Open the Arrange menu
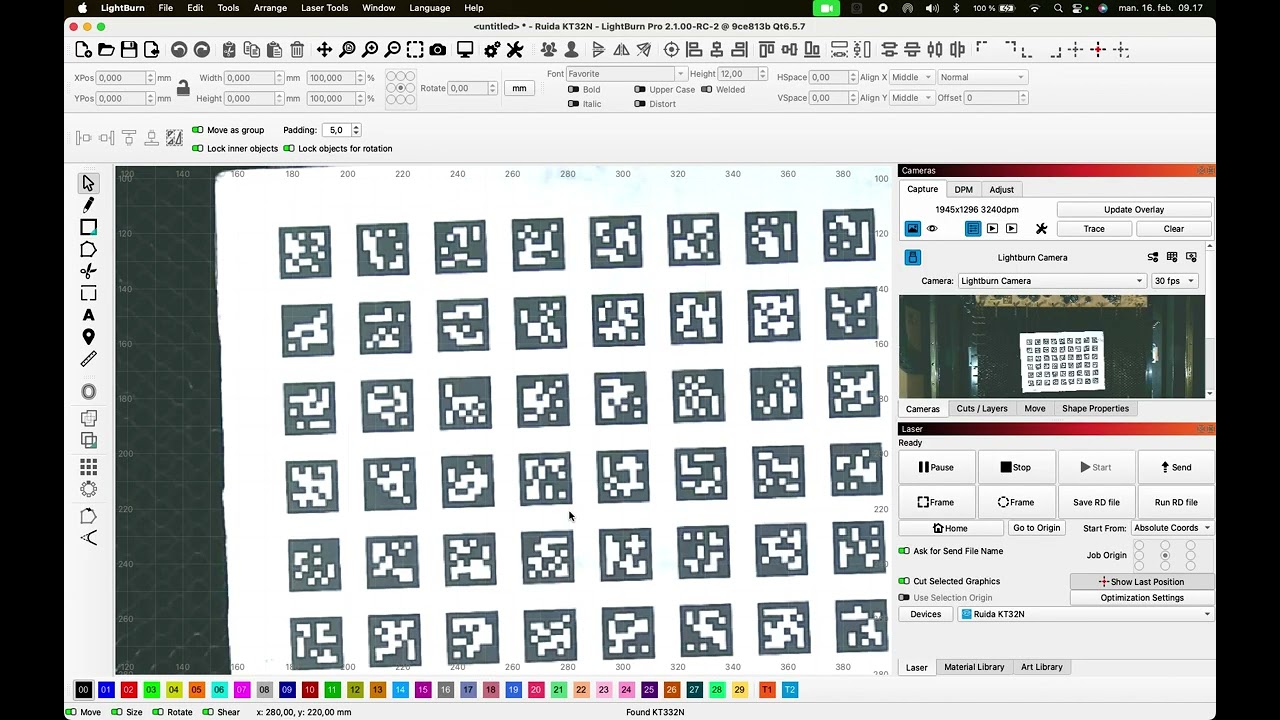1280x720 pixels. [270, 8]
